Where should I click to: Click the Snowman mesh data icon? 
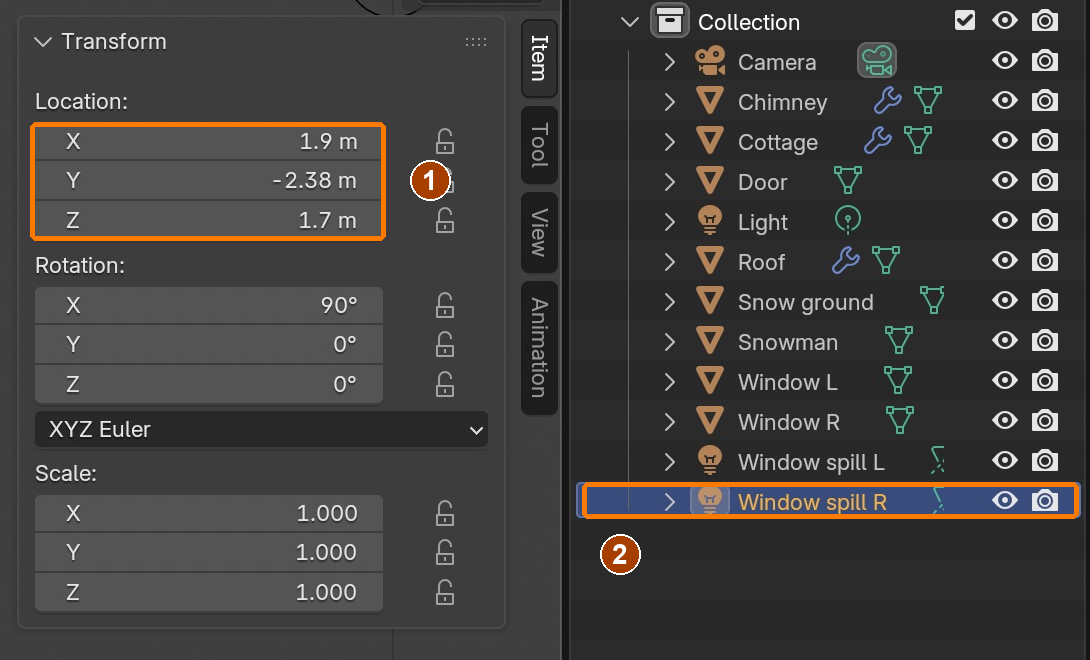[898, 341]
